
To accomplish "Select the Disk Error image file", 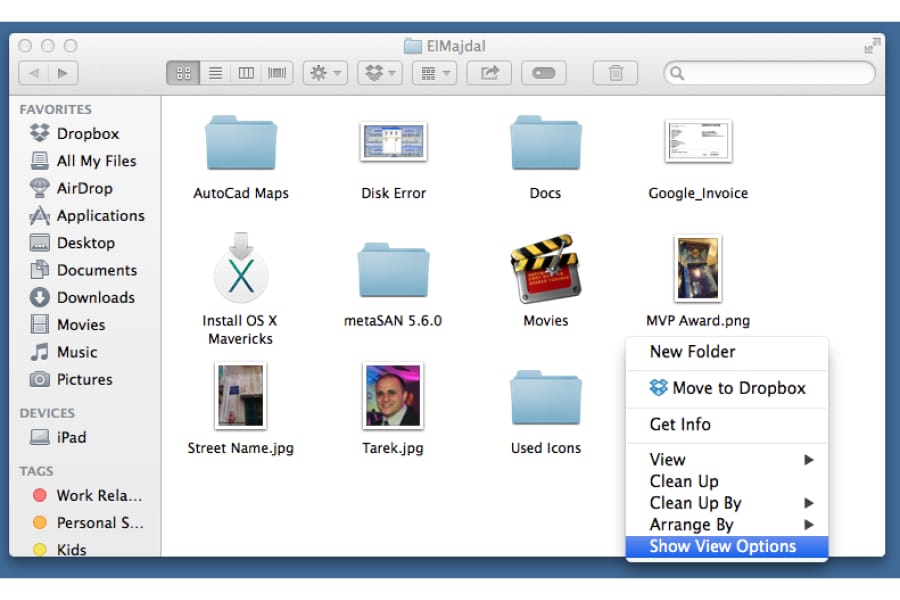I will pyautogui.click(x=394, y=158).
